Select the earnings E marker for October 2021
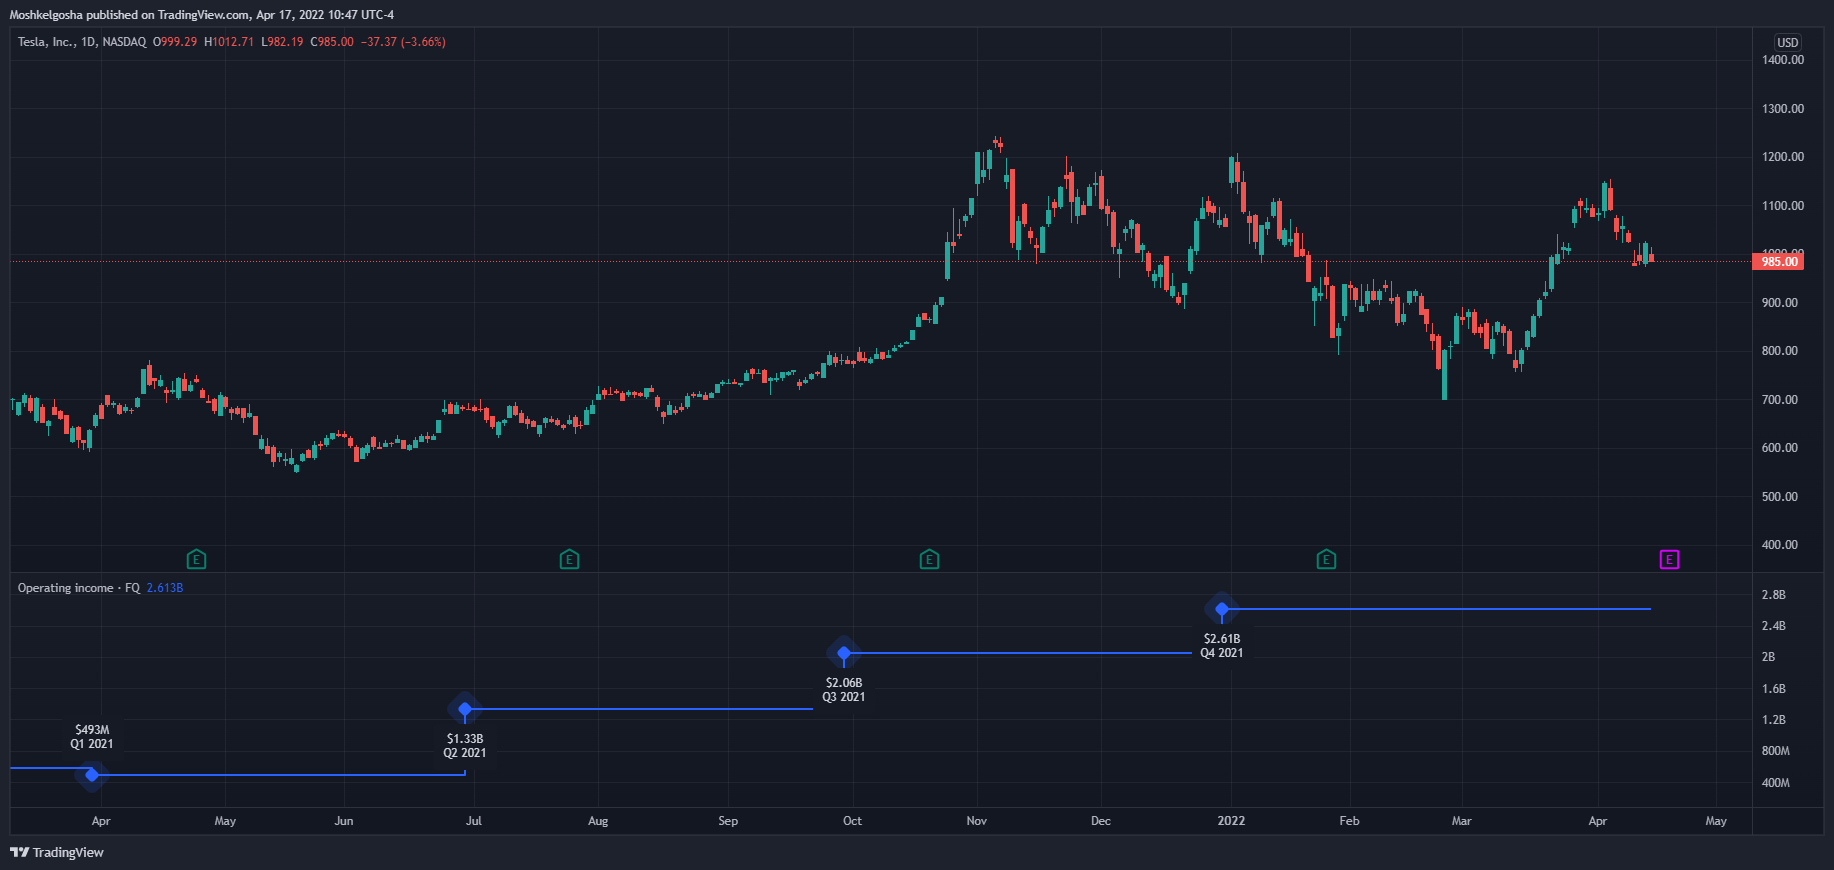 pyautogui.click(x=929, y=559)
